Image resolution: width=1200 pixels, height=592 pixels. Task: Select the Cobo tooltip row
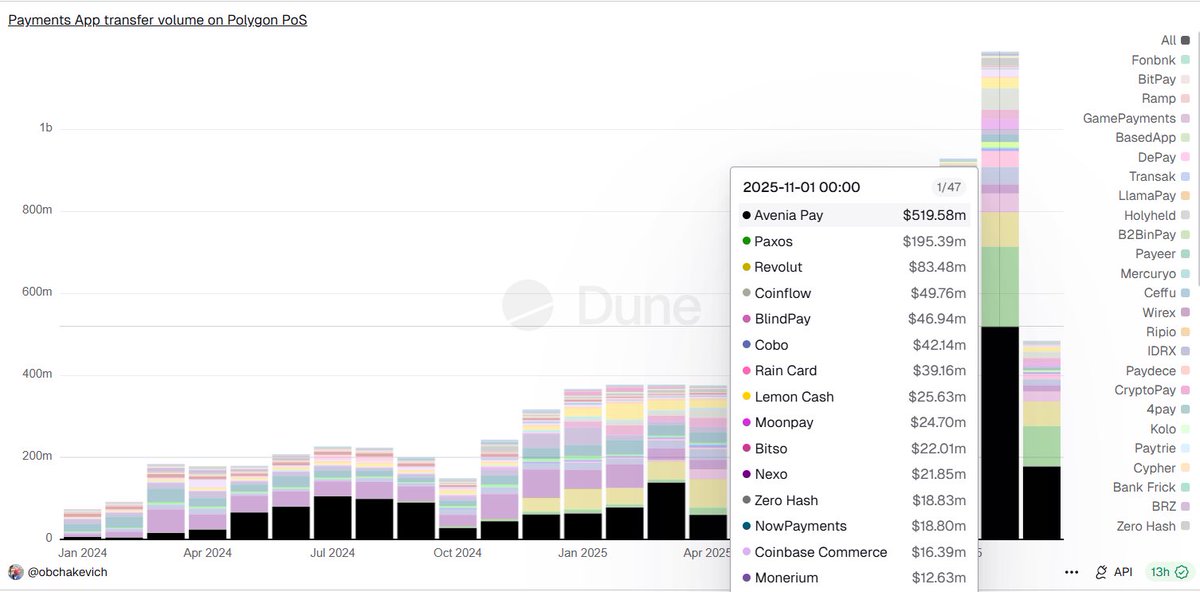[854, 345]
